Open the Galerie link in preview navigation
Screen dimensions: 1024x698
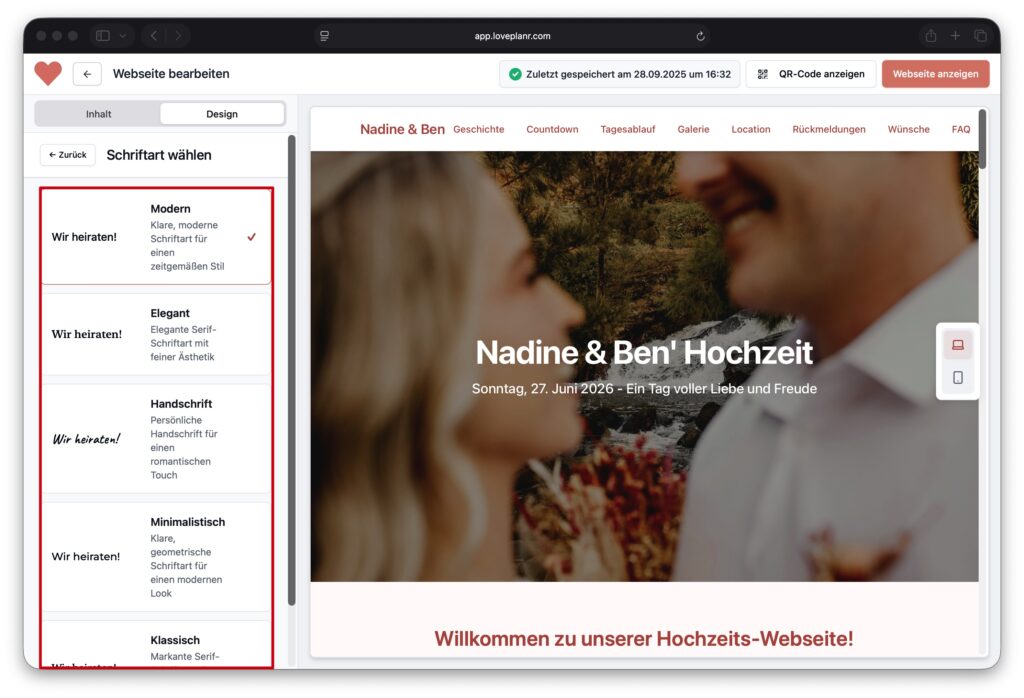point(693,129)
